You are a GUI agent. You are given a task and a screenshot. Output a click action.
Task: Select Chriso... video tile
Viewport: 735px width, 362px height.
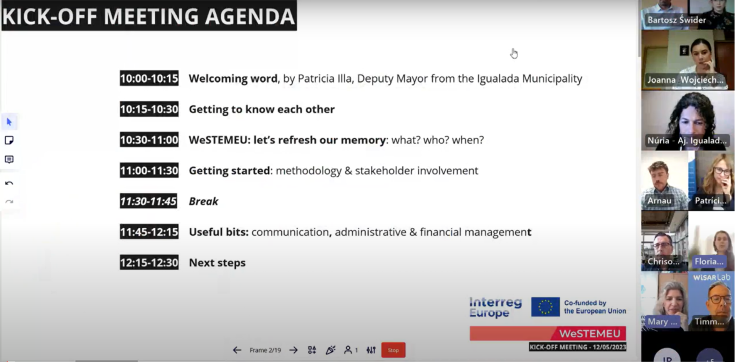pos(664,241)
